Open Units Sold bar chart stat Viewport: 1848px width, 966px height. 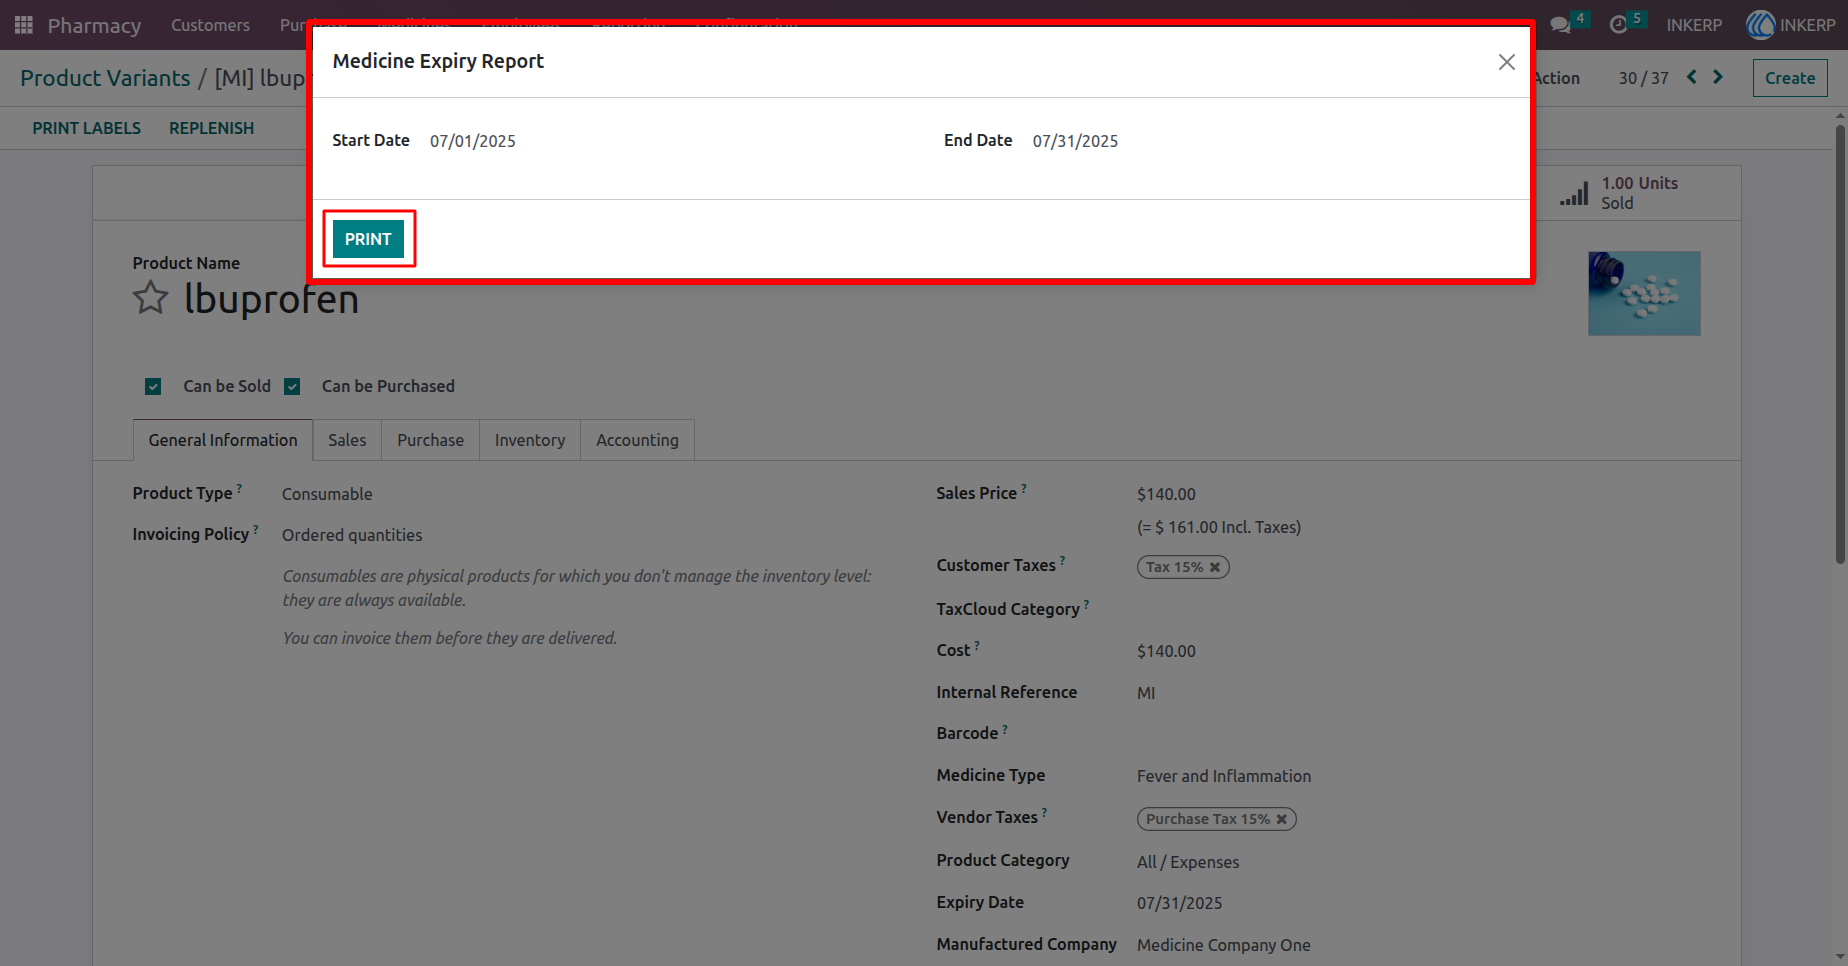point(1620,193)
